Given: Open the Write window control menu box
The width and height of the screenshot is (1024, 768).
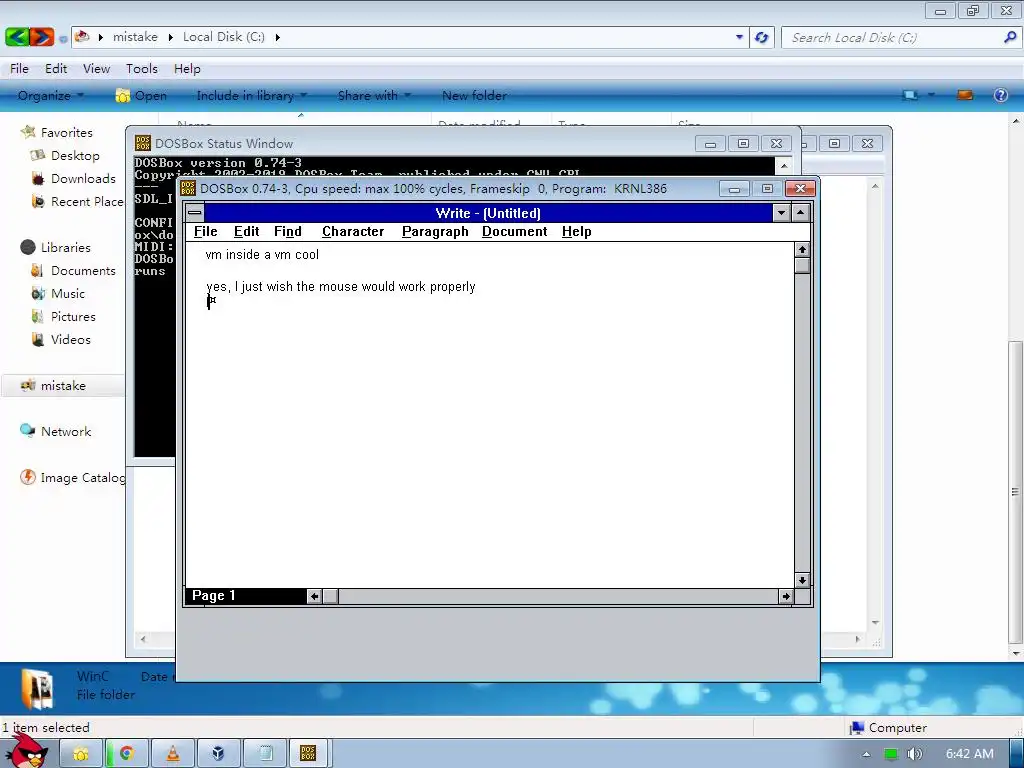Looking at the screenshot, I should click(195, 213).
